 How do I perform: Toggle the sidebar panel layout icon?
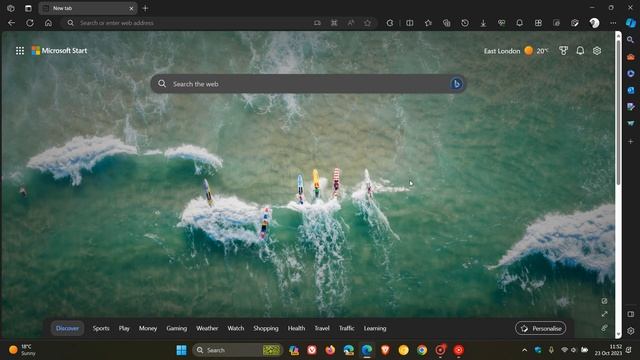[631, 314]
